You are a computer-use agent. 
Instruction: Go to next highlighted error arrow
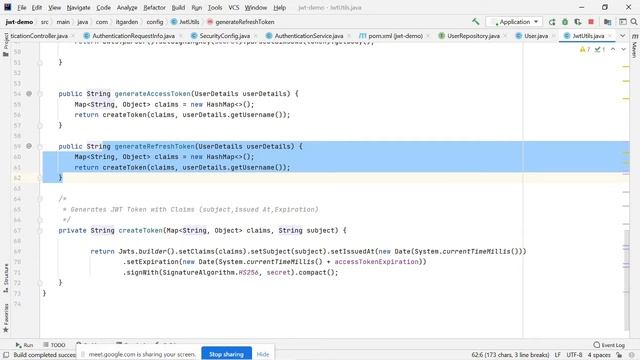[x=624, y=49]
